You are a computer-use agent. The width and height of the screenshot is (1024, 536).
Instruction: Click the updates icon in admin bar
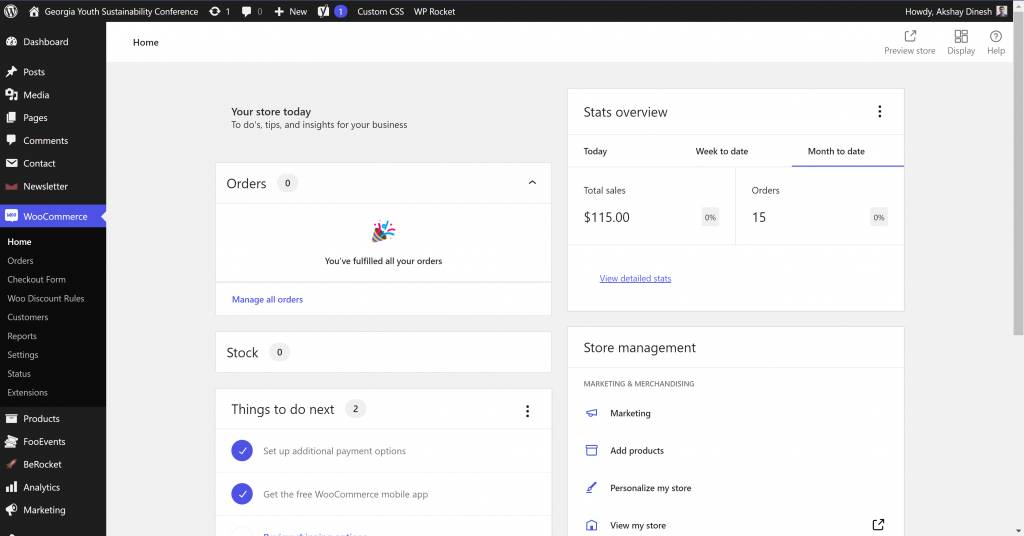pyautogui.click(x=215, y=11)
